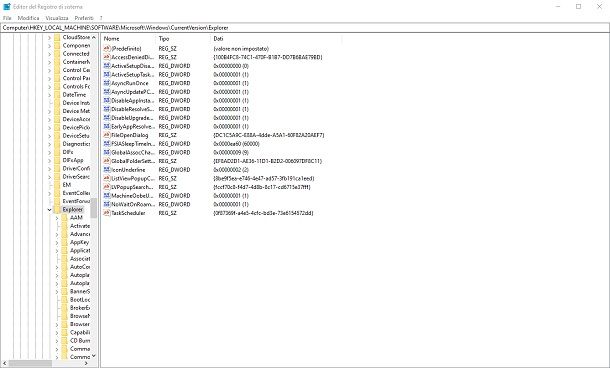Click the FileOpenDialog string icon
This screenshot has width=610, height=368.
[x=107, y=135]
